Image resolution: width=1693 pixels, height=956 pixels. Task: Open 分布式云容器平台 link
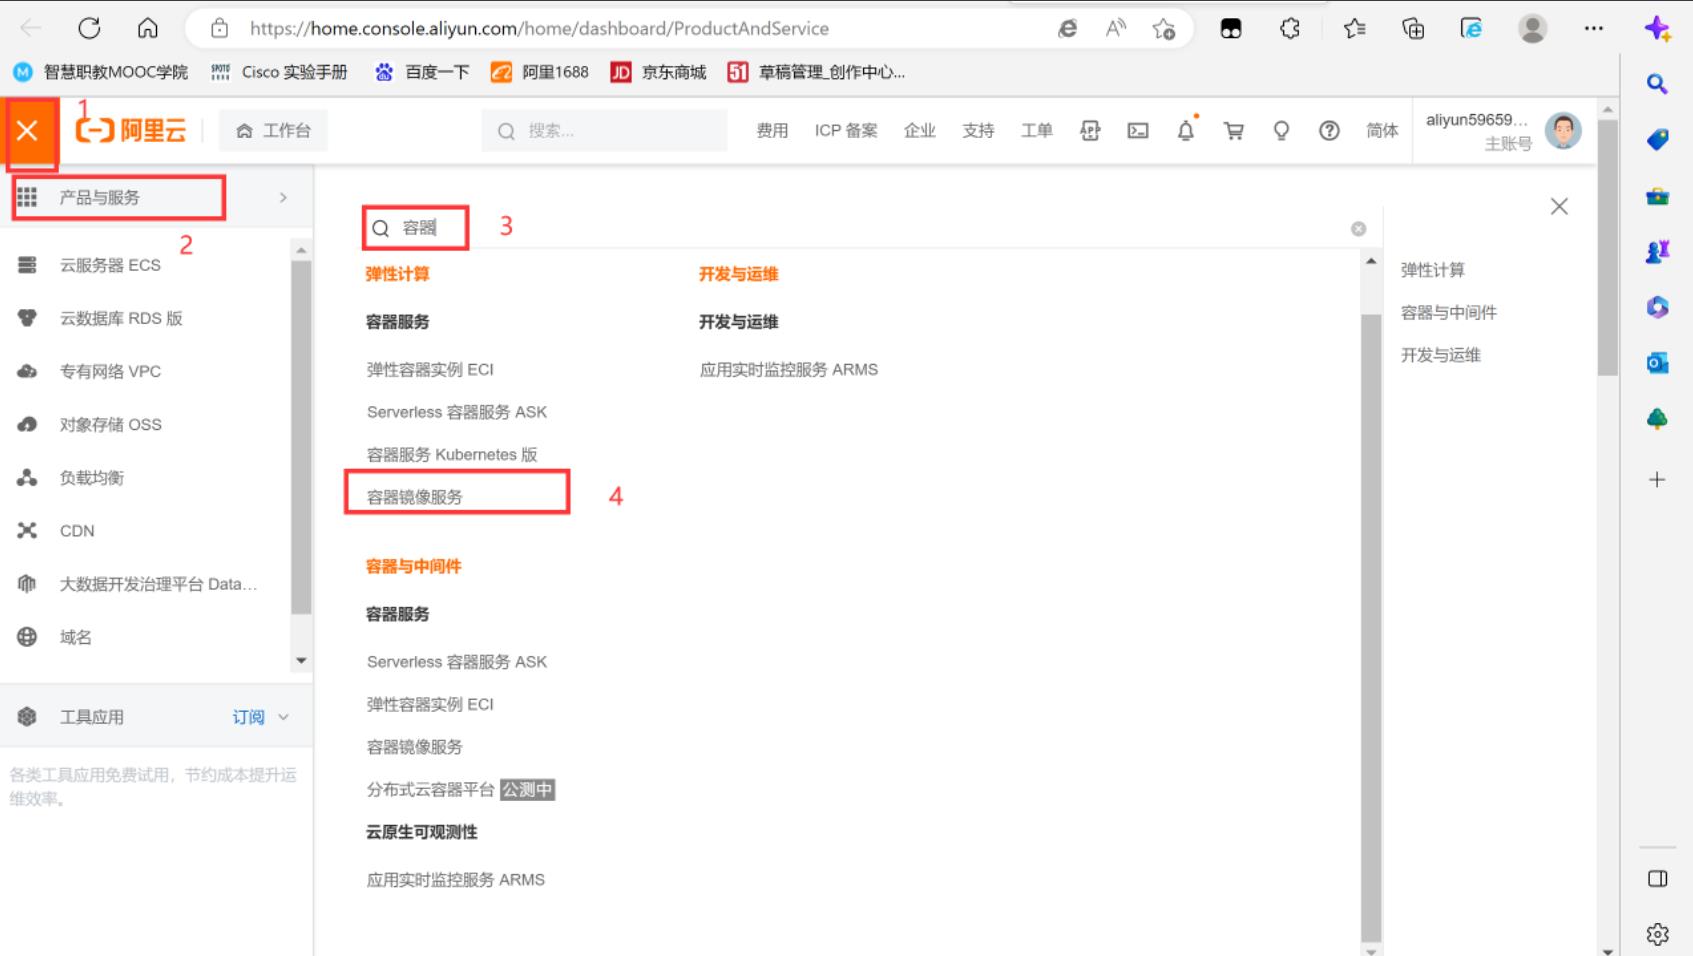tap(430, 790)
